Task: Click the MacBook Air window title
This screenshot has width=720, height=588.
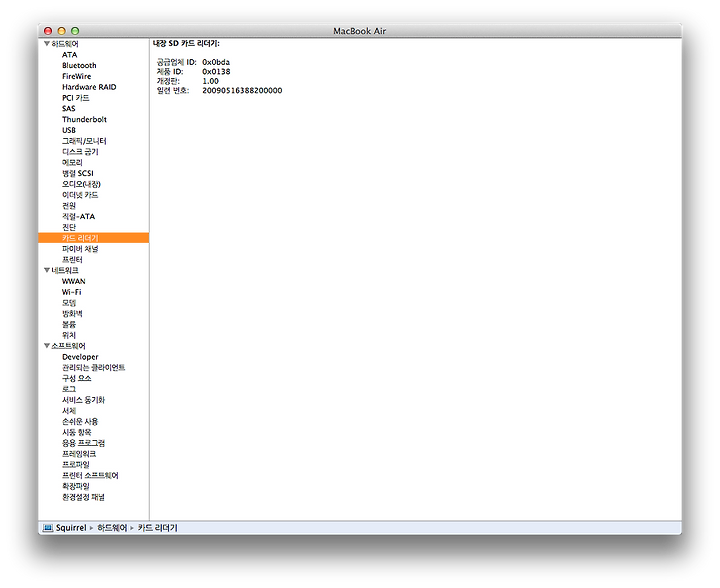Action: [360, 31]
